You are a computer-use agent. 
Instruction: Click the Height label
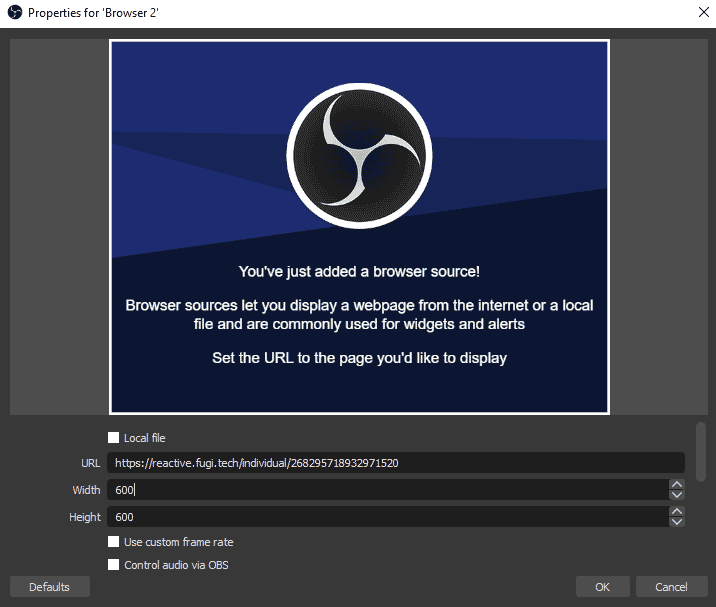[85, 517]
